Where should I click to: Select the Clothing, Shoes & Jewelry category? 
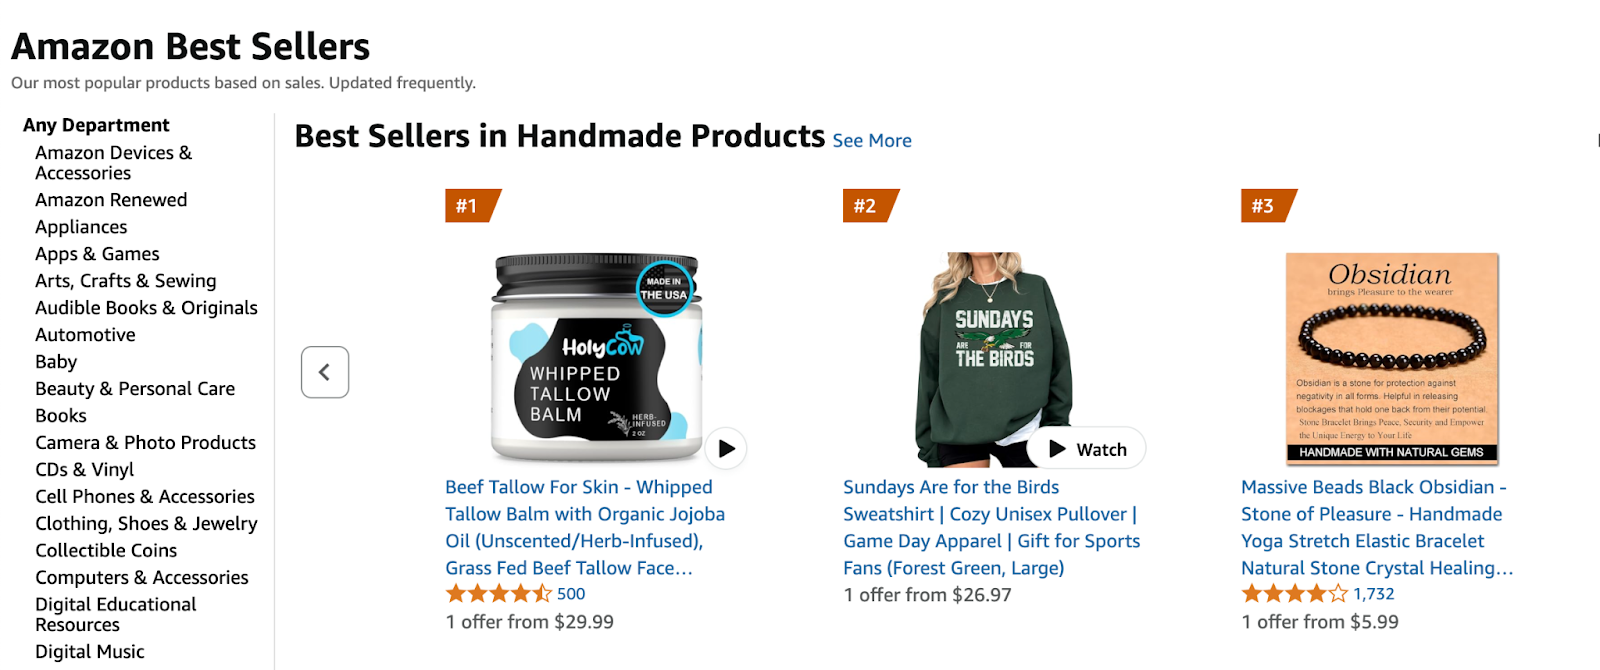(146, 523)
